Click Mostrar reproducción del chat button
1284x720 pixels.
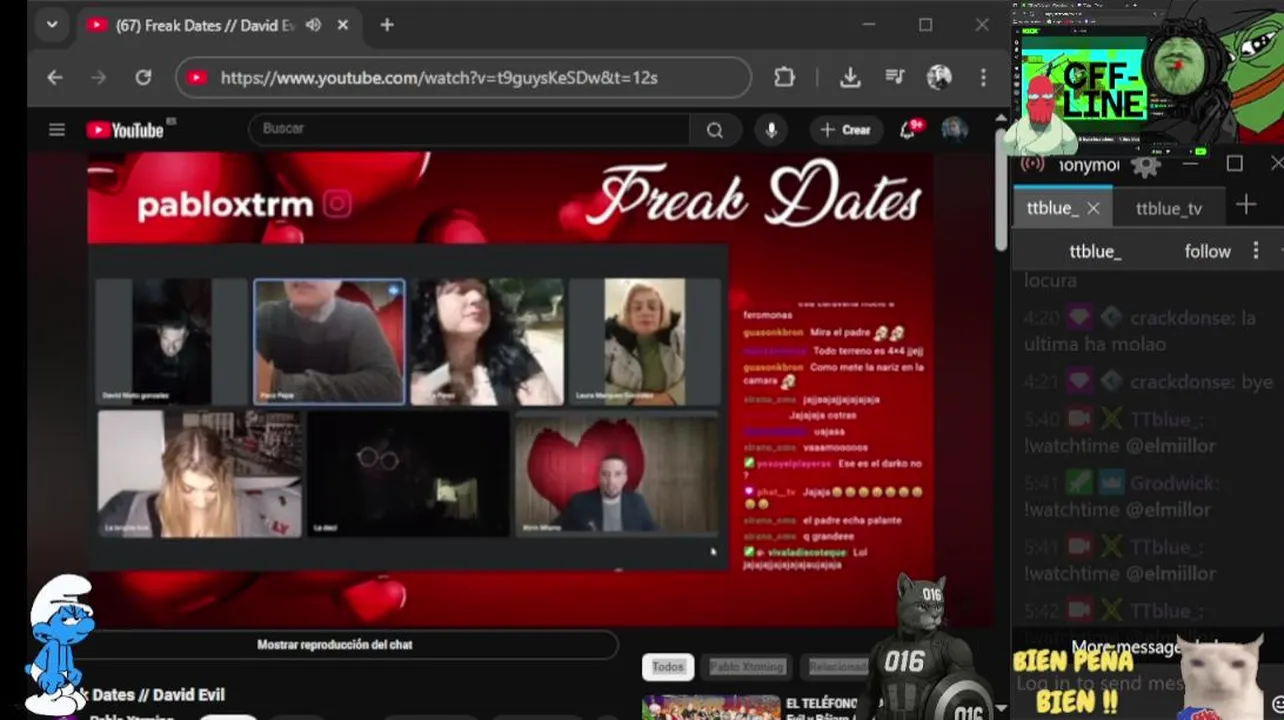[335, 645]
